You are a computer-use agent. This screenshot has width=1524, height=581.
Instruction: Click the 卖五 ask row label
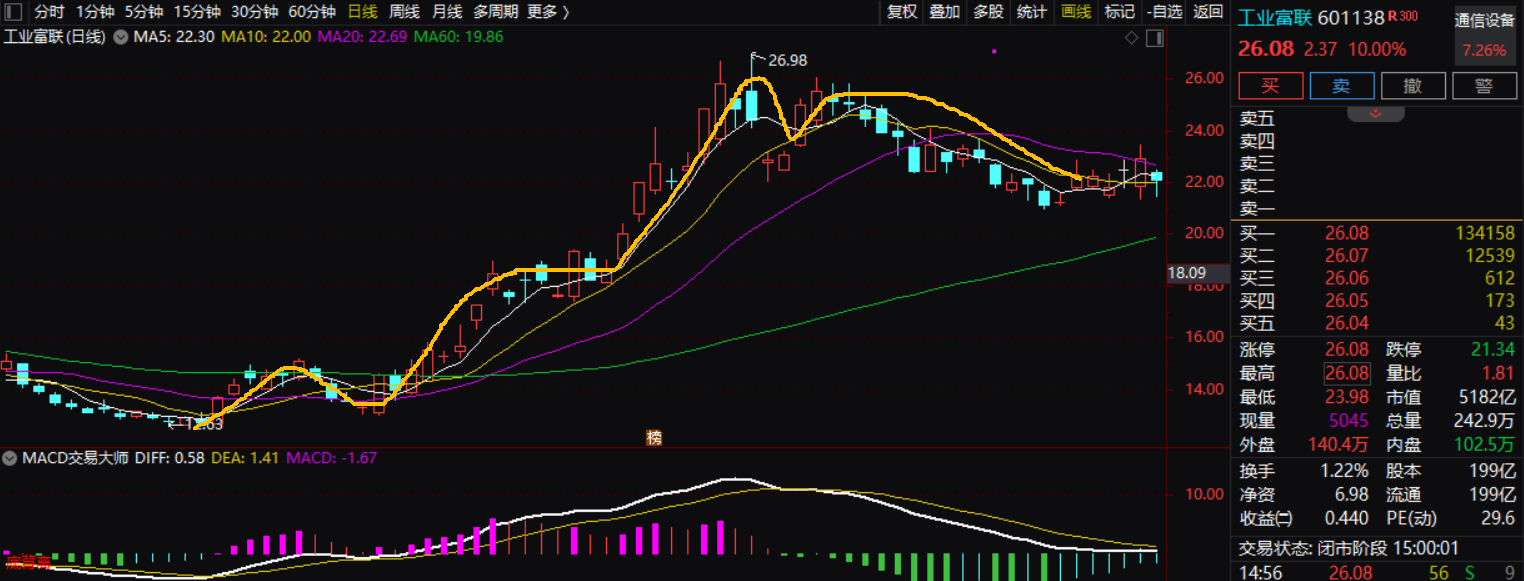click(x=1257, y=118)
